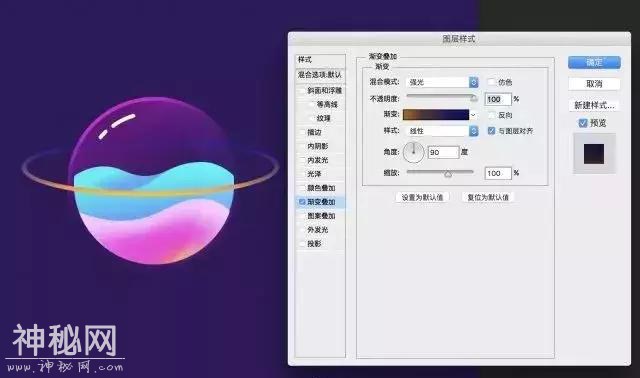The height and width of the screenshot is (378, 640).
Task: Open the 样式 dropdown showing 线性
Action: (442, 131)
